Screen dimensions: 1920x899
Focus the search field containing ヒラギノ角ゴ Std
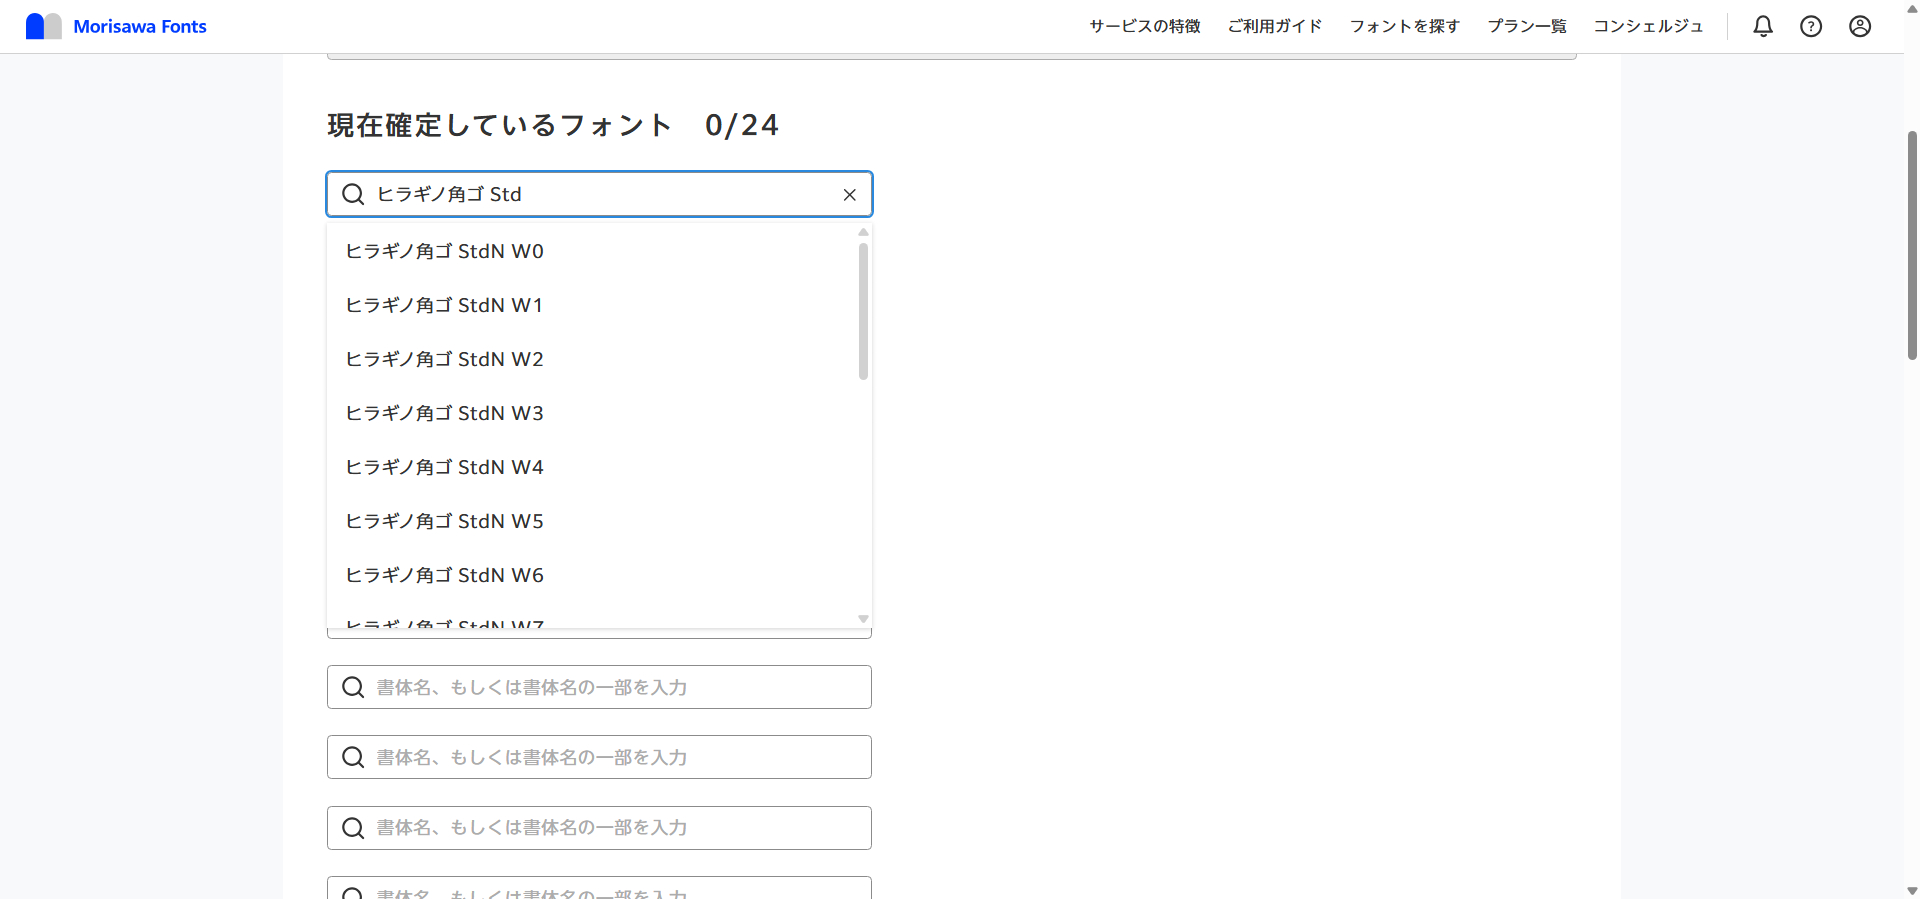[600, 194]
